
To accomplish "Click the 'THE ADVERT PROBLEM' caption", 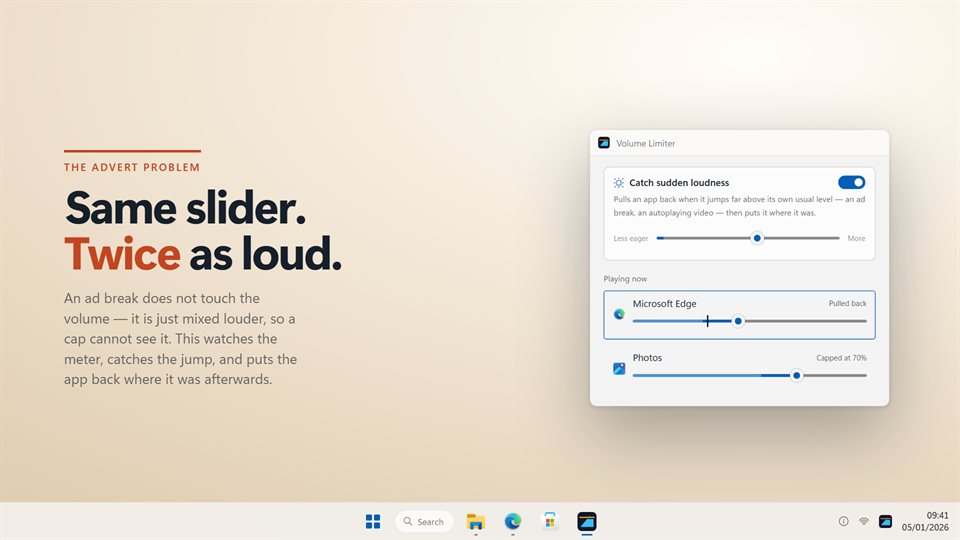I will tap(132, 167).
